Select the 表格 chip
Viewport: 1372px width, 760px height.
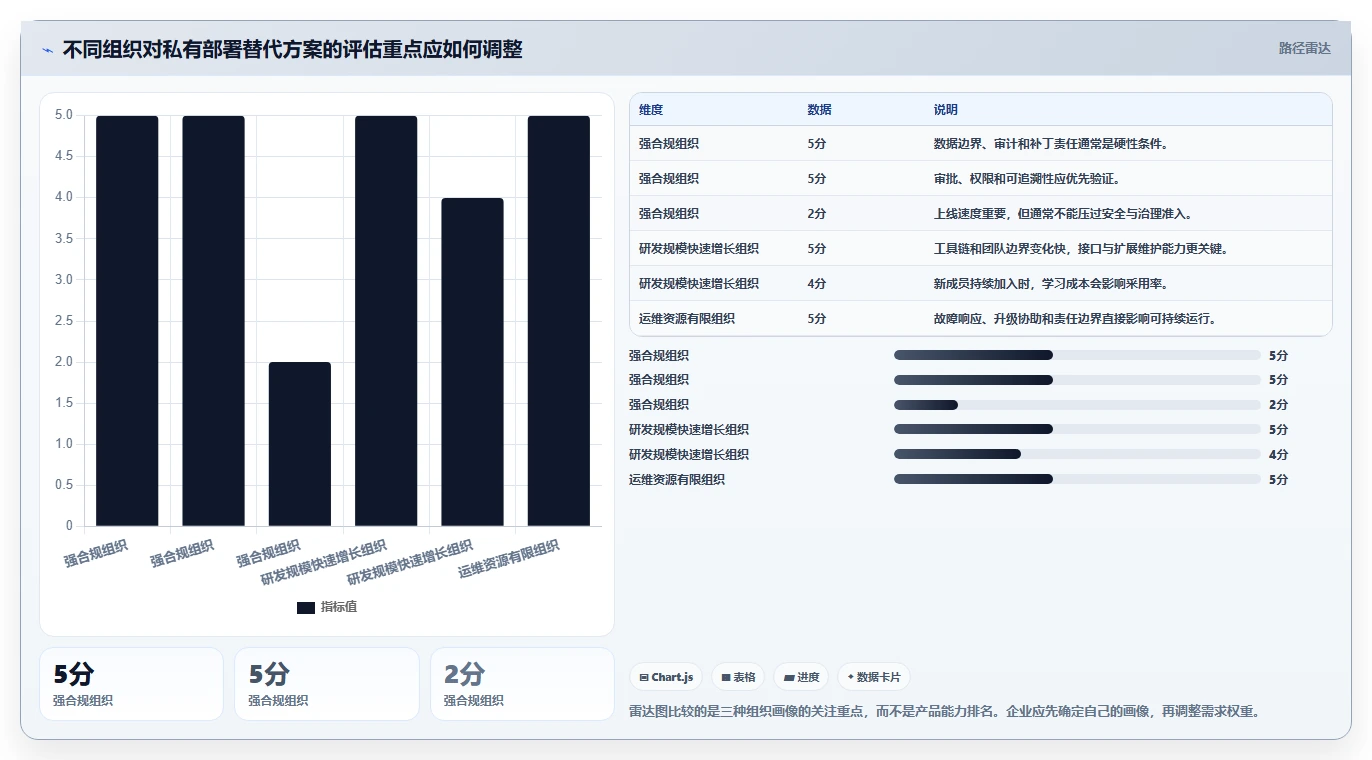[x=738, y=677]
